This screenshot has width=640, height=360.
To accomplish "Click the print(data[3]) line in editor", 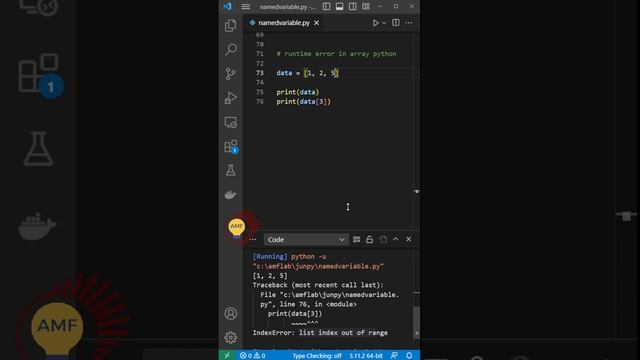I will point(303,102).
